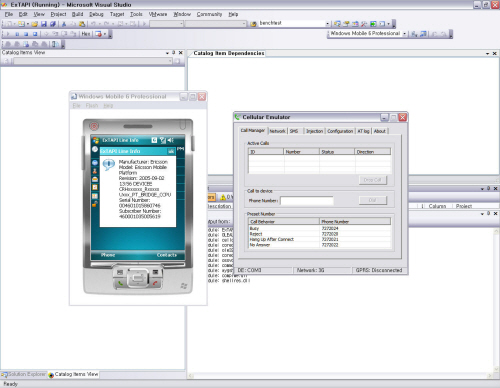This screenshot has width=500, height=388.
Task: Open the File menu
Action: tap(9, 14)
